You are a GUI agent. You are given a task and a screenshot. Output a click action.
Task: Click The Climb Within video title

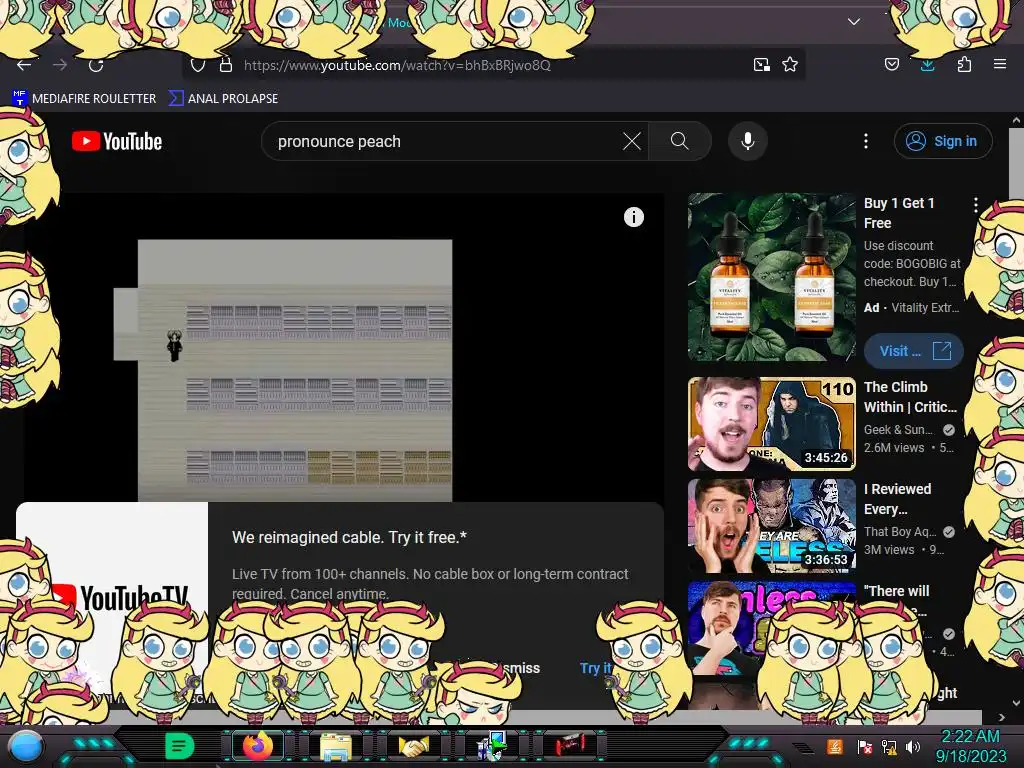click(x=910, y=397)
